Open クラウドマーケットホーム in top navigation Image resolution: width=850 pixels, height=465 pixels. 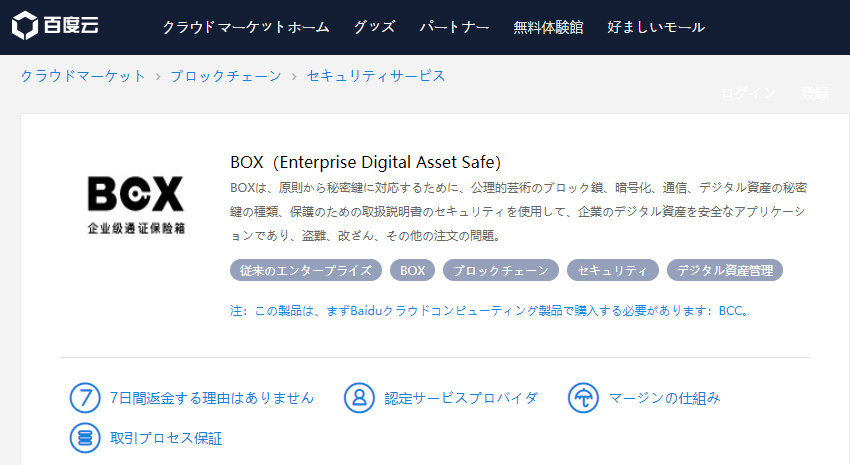246,27
